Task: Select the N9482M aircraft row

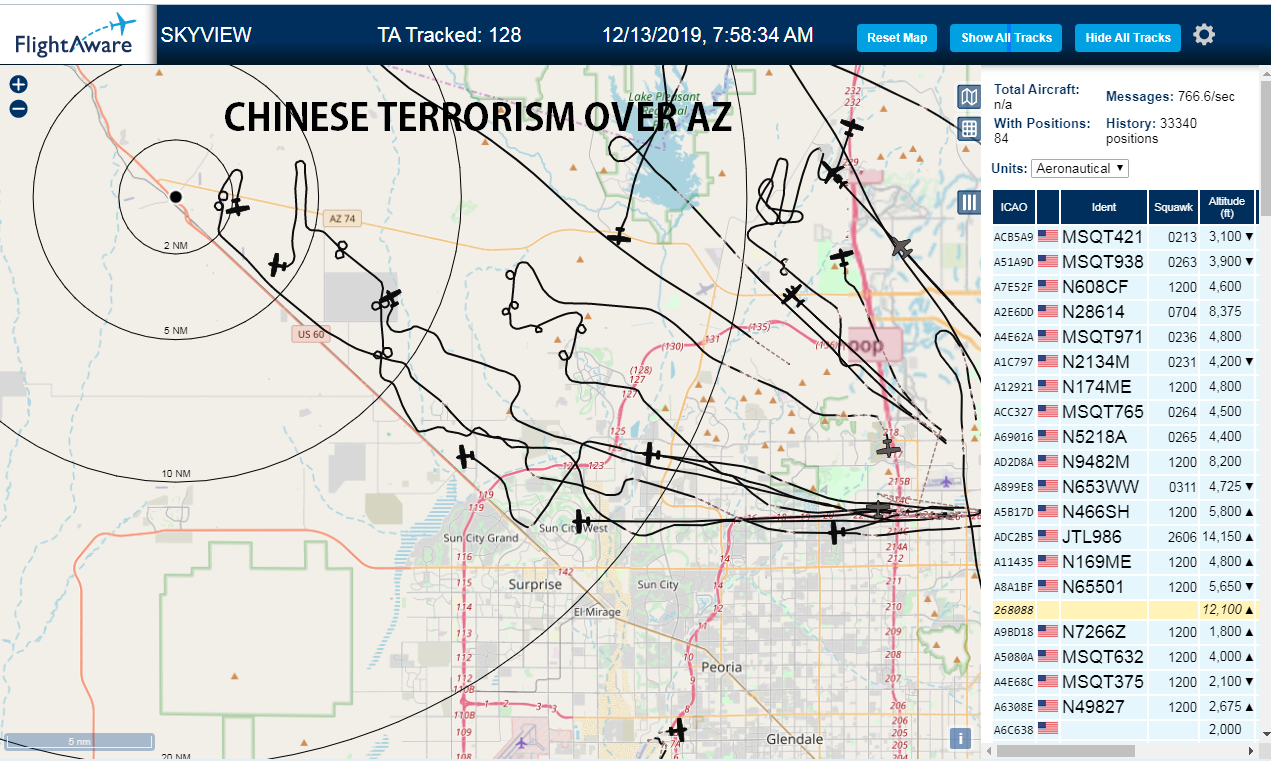Action: tap(1124, 462)
